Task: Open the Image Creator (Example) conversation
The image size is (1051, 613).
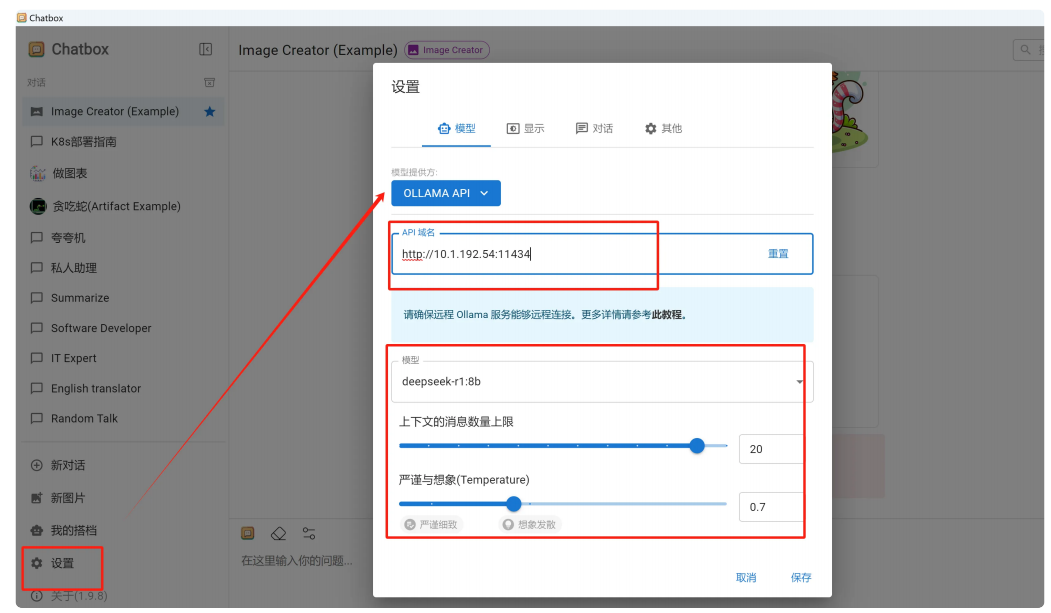Action: point(123,111)
